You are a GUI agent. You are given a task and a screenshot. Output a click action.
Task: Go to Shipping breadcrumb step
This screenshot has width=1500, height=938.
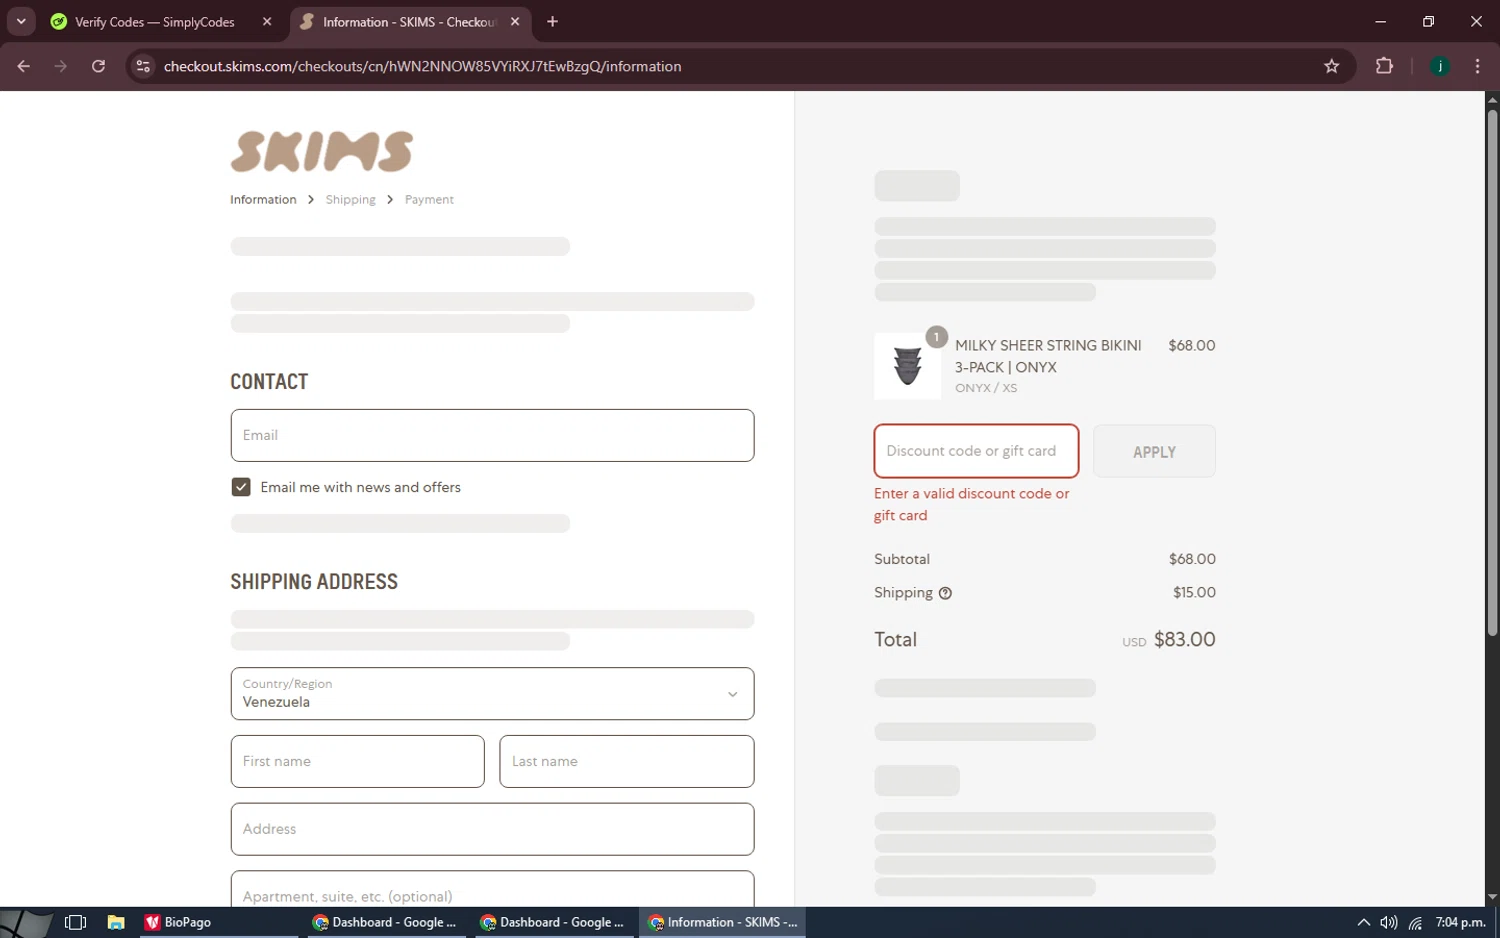click(350, 200)
